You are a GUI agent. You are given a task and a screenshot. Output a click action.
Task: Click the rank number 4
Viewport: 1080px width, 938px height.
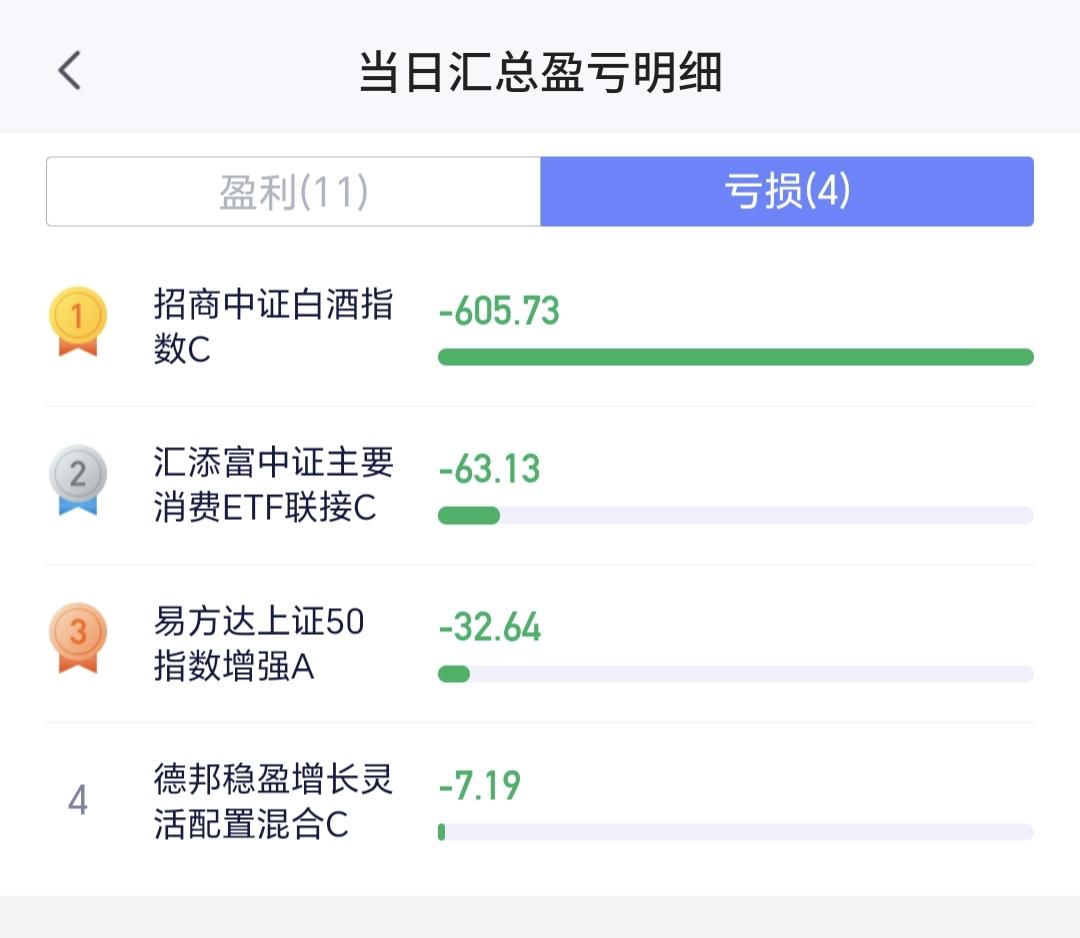coord(77,800)
